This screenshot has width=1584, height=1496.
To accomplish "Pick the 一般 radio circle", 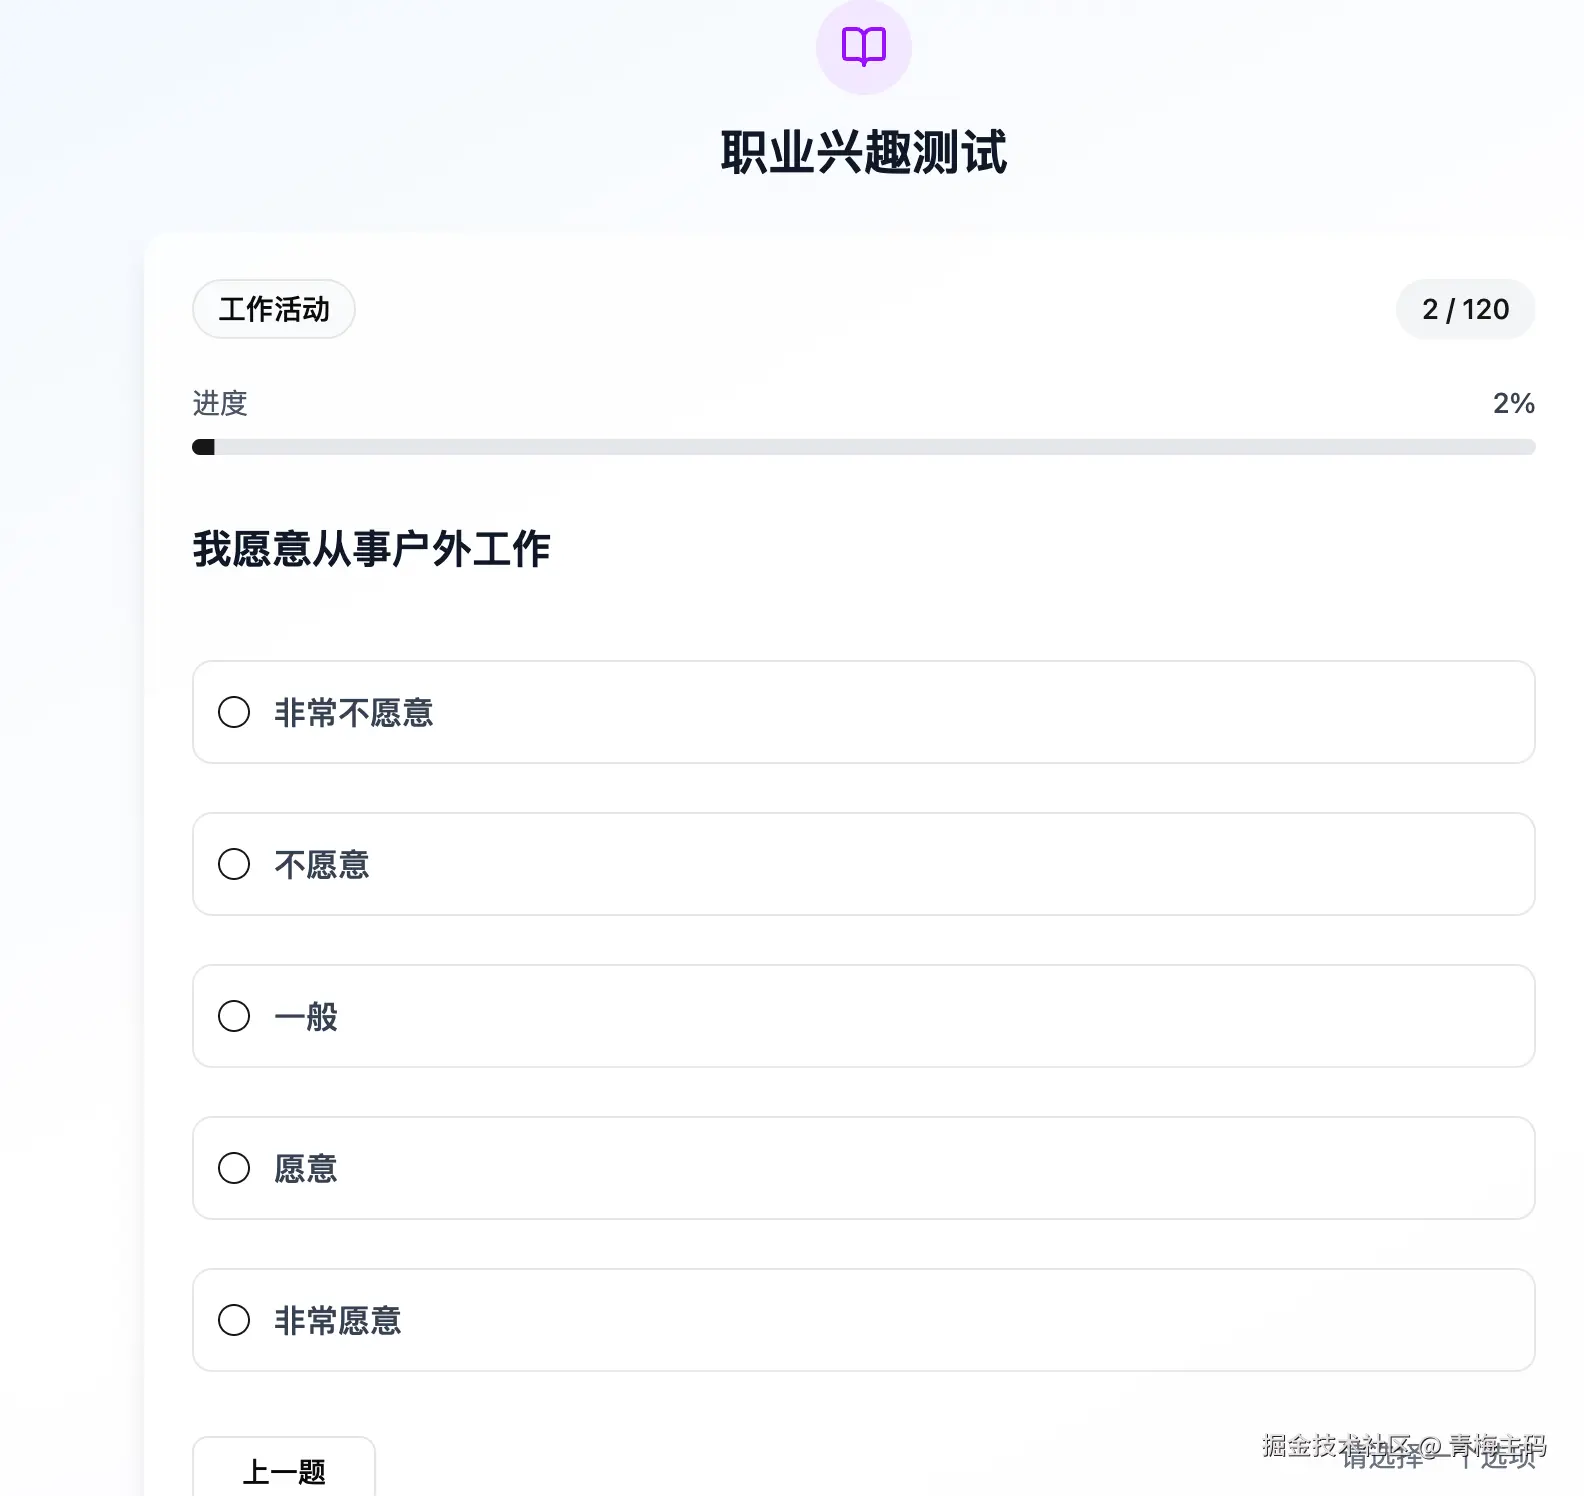I will 234,1016.
